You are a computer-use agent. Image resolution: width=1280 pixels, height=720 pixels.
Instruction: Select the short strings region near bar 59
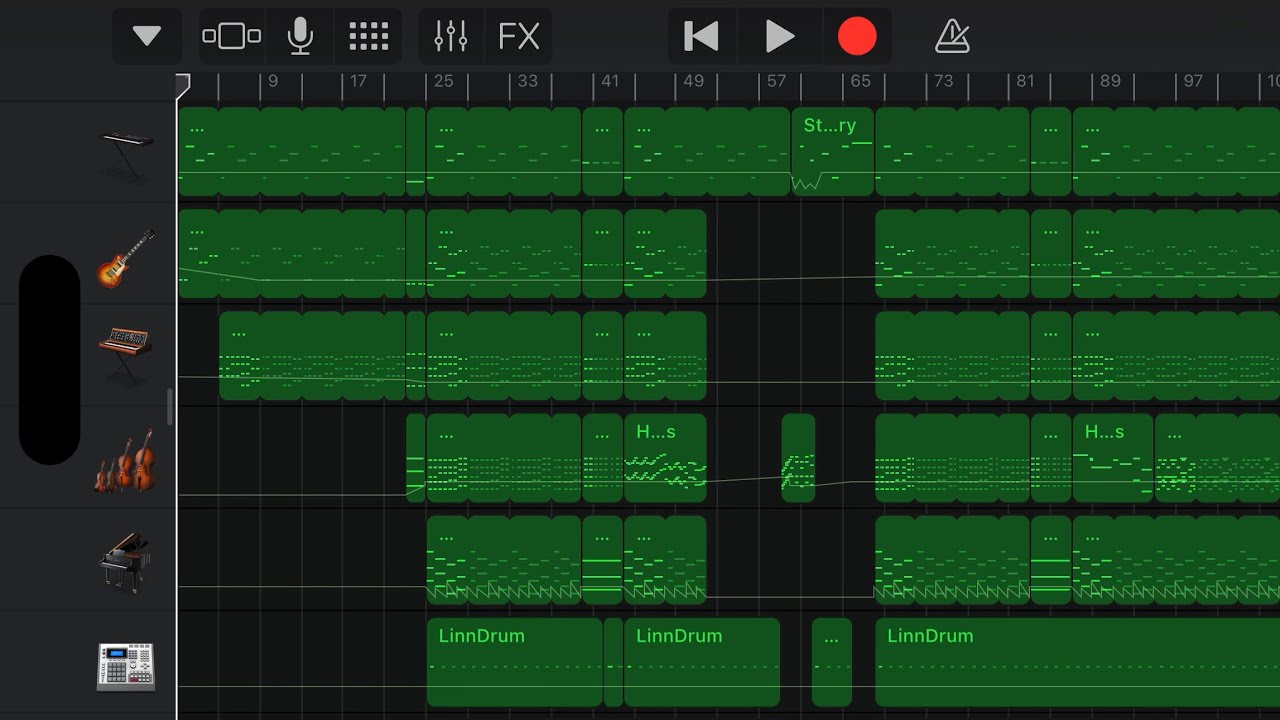coord(798,457)
